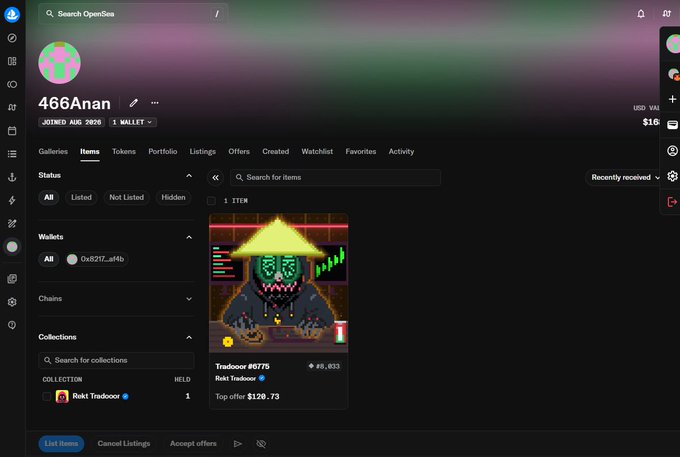Click the Cancel Listings button
Viewport: 680px width, 457px height.
click(124, 444)
